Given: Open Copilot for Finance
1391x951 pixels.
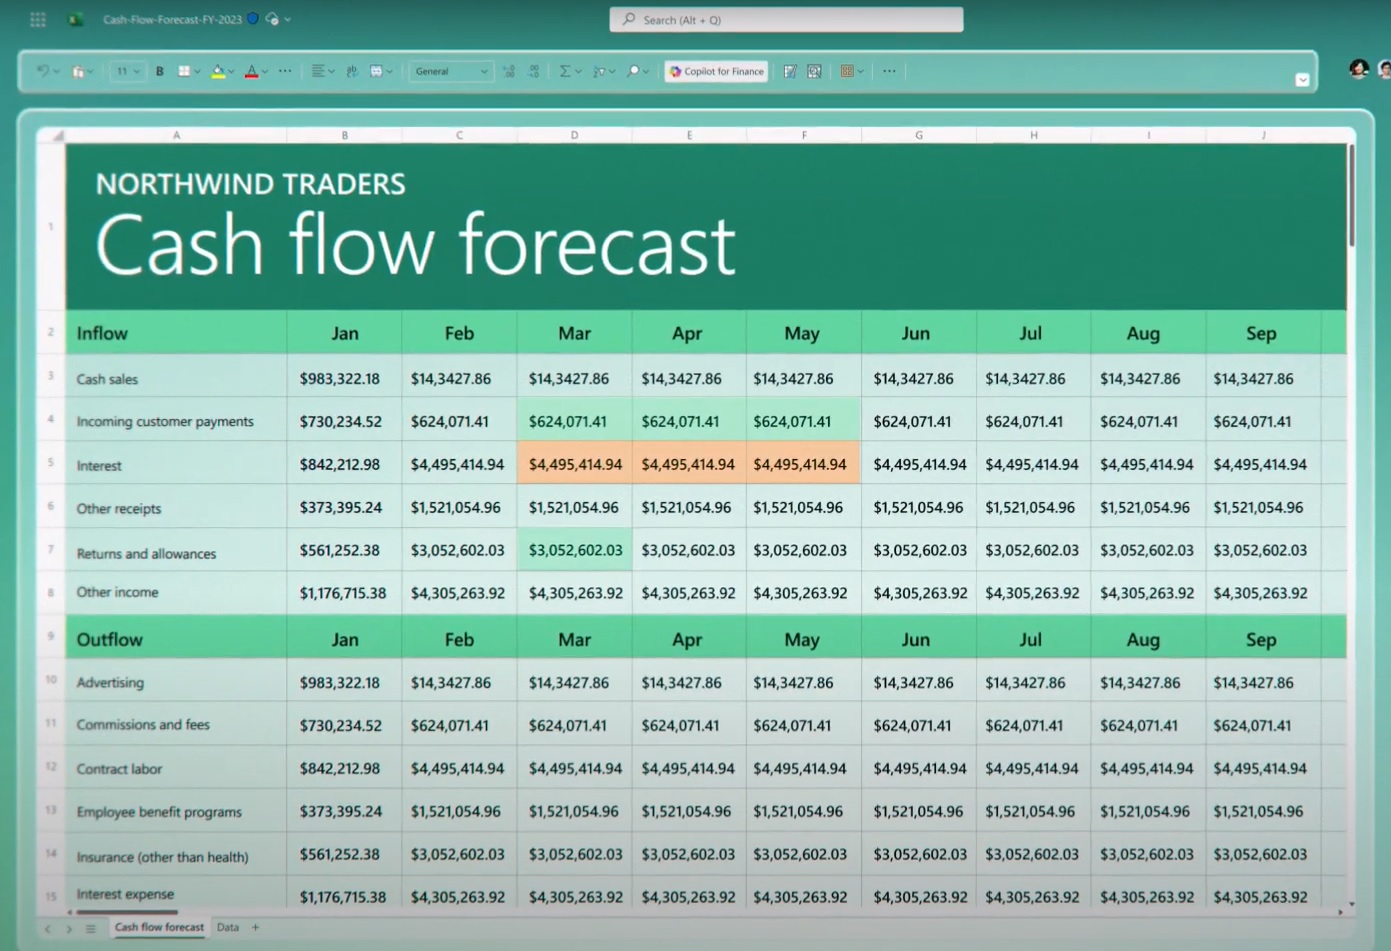Looking at the screenshot, I should (x=717, y=71).
